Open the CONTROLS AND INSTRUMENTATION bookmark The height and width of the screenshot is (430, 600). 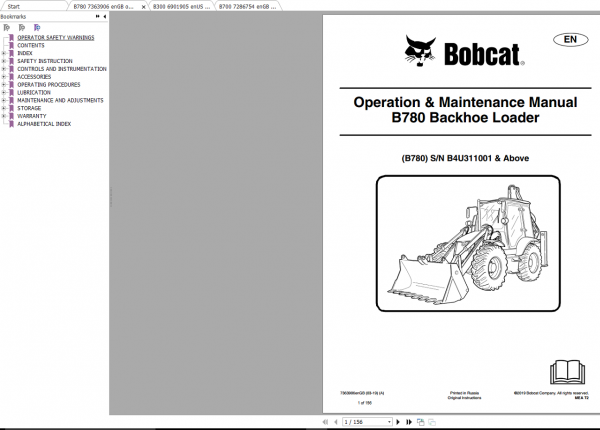tap(62, 69)
